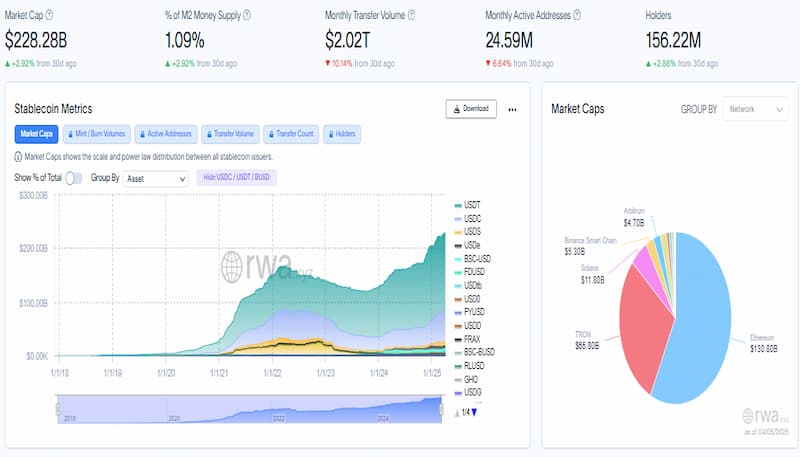Toggle FRAX series in legend
The image size is (800, 457).
coord(467,339)
